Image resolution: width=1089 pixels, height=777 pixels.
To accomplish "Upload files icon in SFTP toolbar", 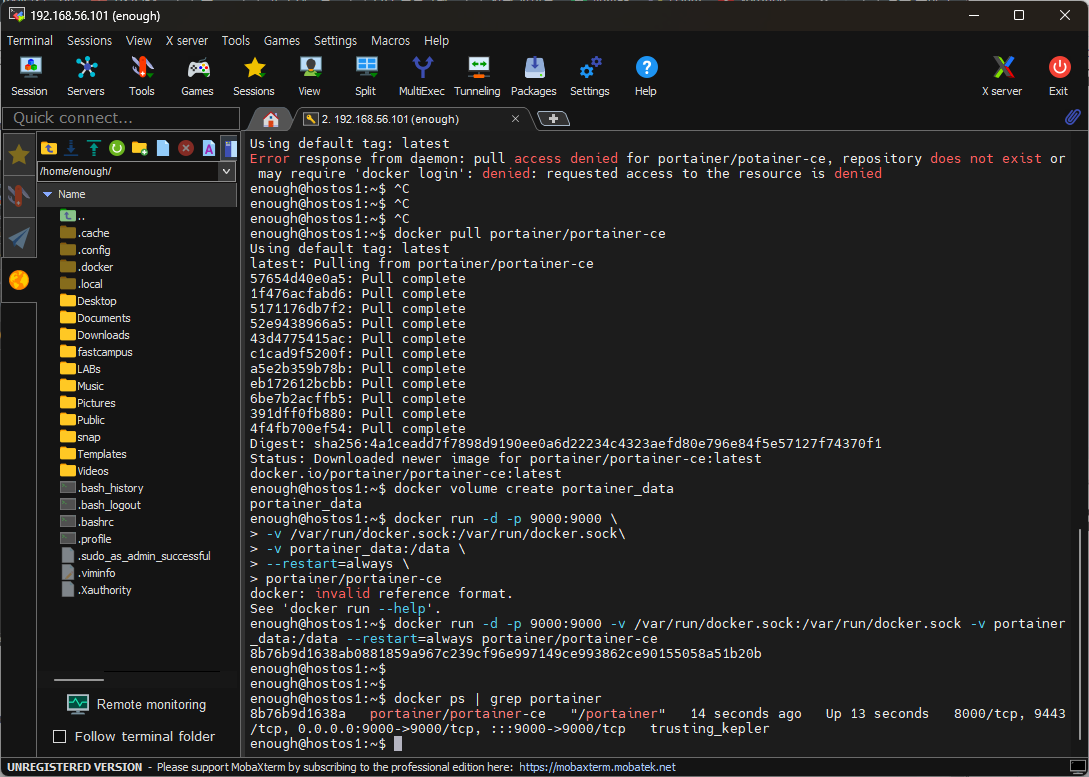I will [x=94, y=147].
